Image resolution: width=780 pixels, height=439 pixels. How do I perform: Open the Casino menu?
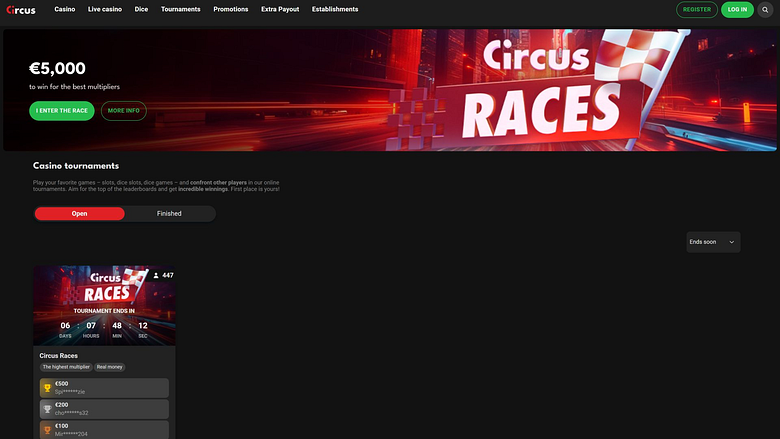pyautogui.click(x=65, y=9)
